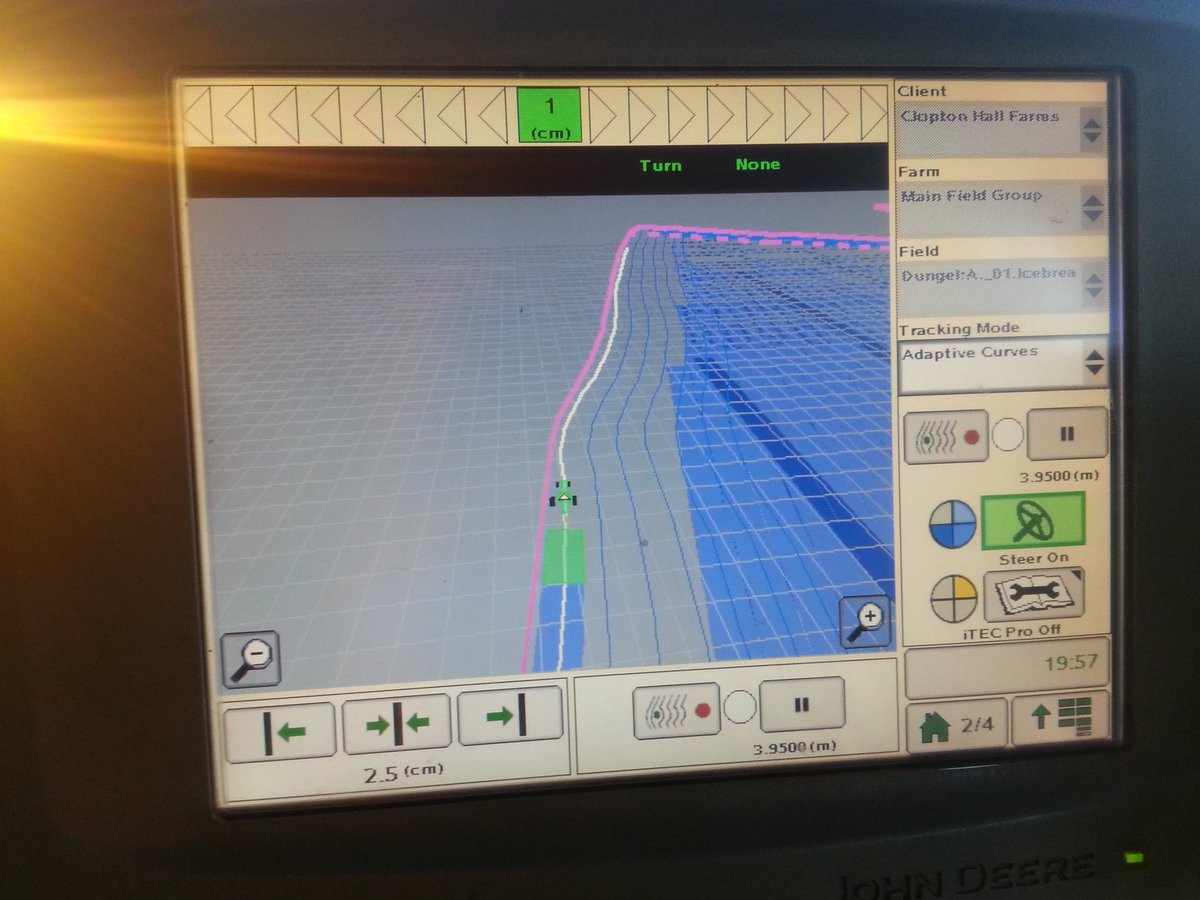This screenshot has height=900, width=1200.
Task: Open the Tracking Mode dropdown showing Adaptive Curves
Action: point(1003,365)
